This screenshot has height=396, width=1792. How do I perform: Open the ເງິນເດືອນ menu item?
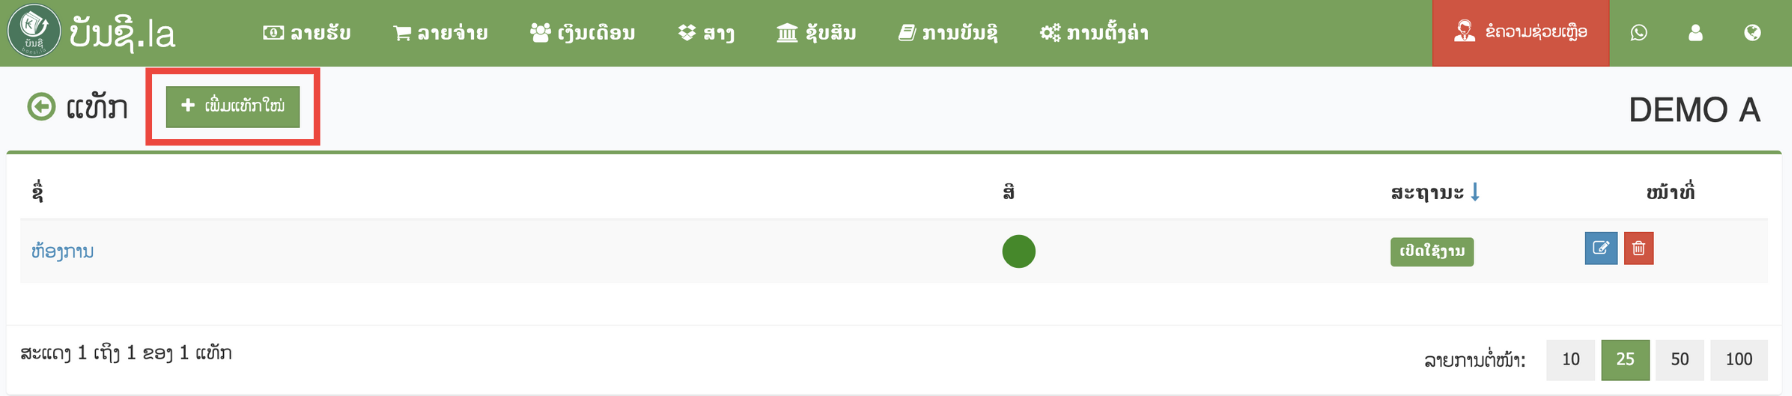pos(582,33)
